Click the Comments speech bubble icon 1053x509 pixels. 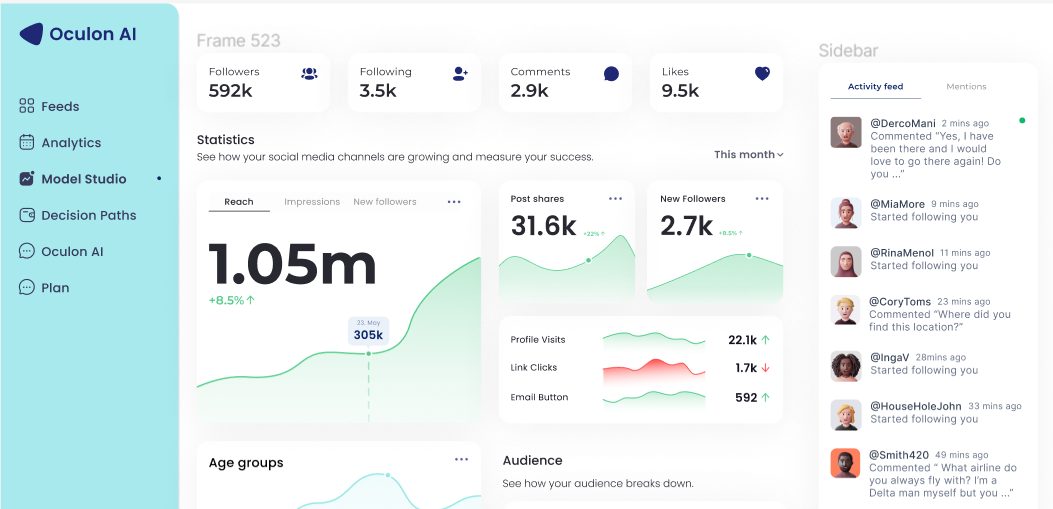click(611, 74)
